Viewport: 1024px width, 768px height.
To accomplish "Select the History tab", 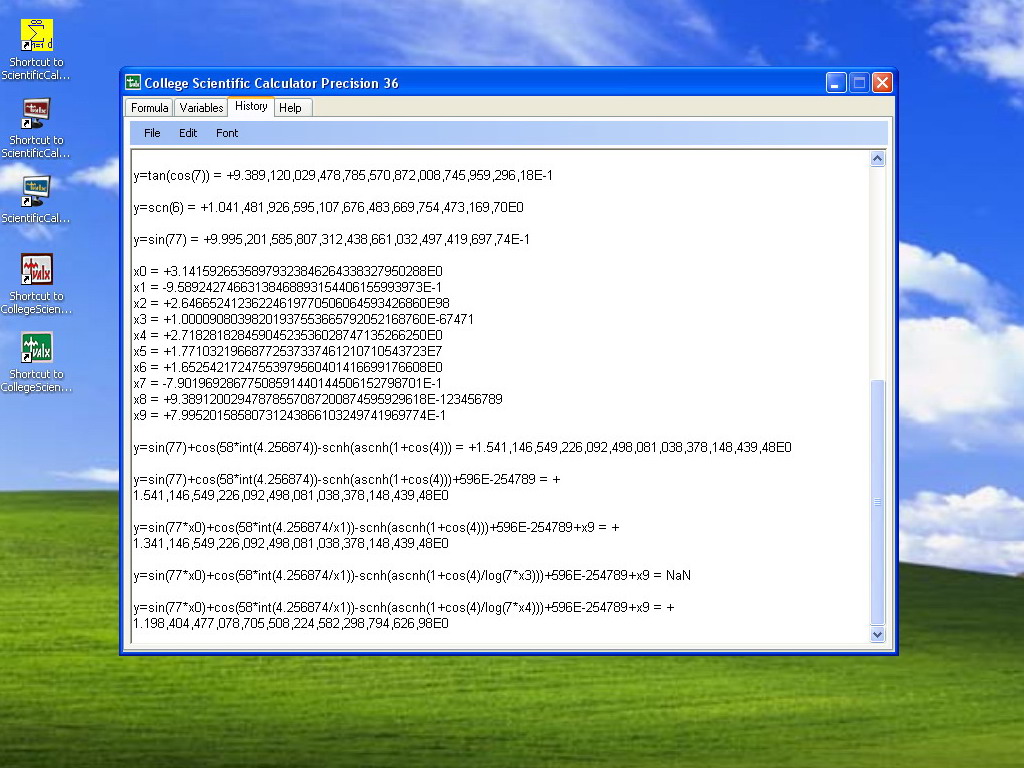I will click(251, 106).
